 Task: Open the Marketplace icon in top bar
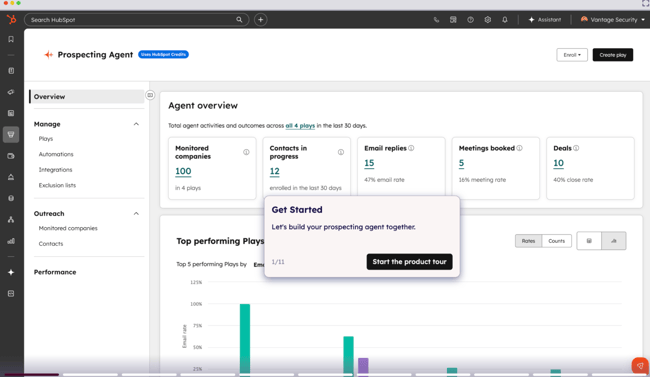tap(453, 19)
